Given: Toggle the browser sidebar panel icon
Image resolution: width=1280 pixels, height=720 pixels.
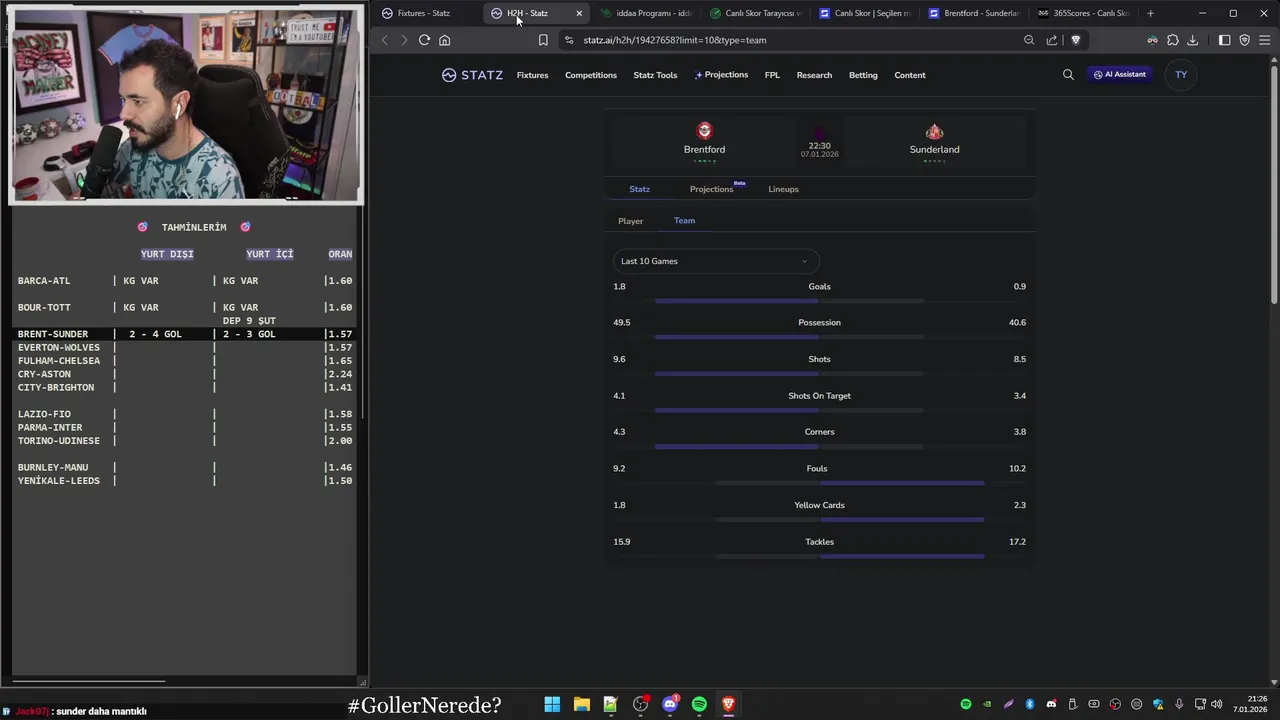Looking at the screenshot, I should click(1225, 40).
